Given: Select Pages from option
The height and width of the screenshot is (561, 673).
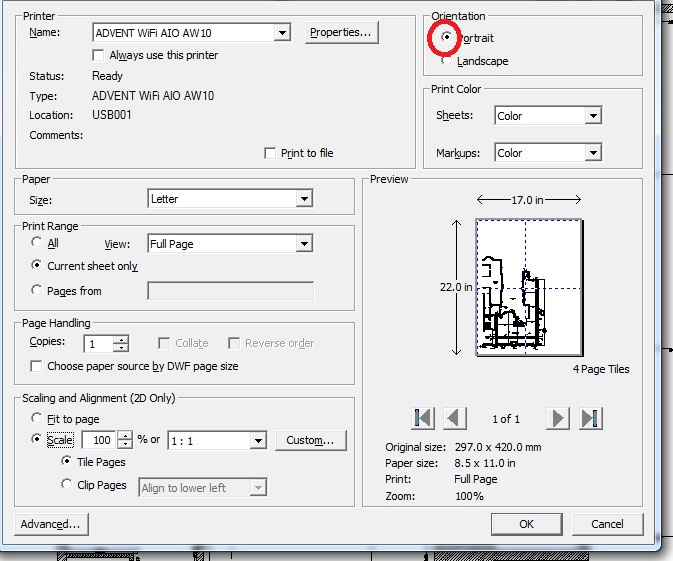Looking at the screenshot, I should click(x=36, y=290).
